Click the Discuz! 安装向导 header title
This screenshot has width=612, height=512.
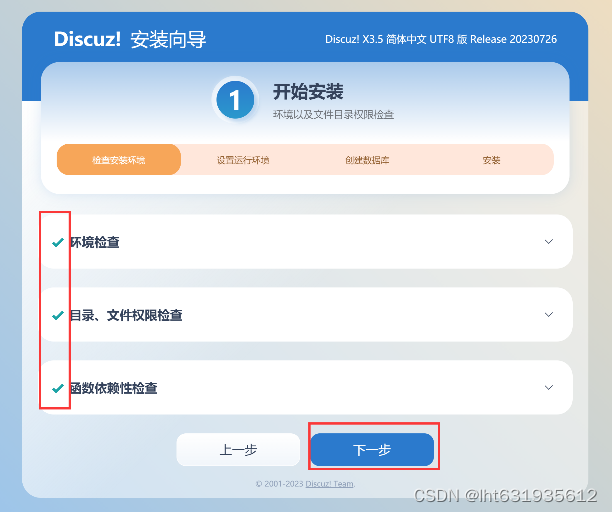point(130,39)
